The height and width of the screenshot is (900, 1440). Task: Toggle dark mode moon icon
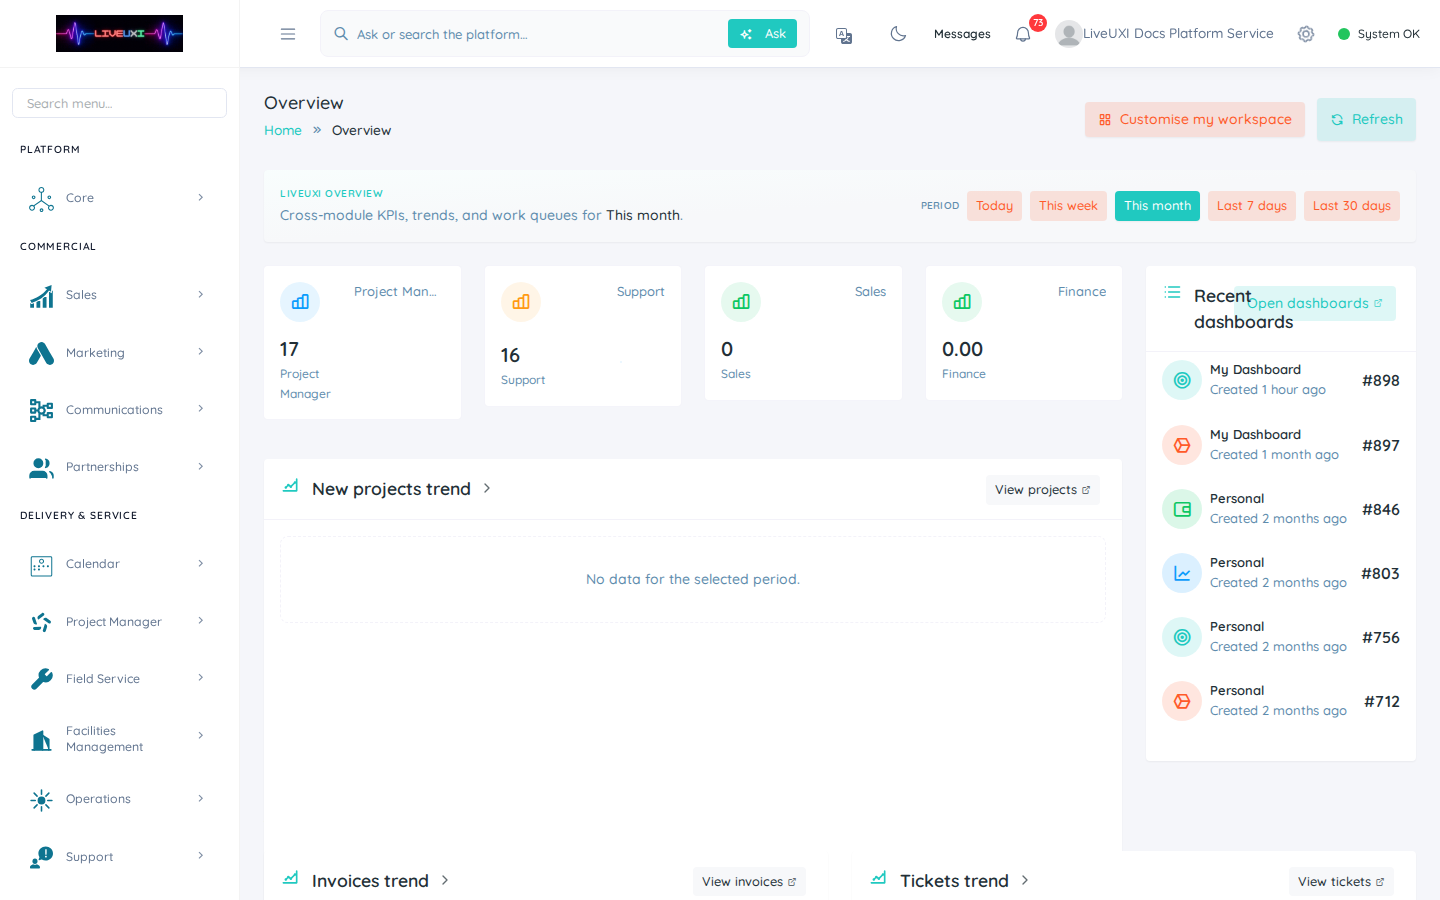coord(898,34)
